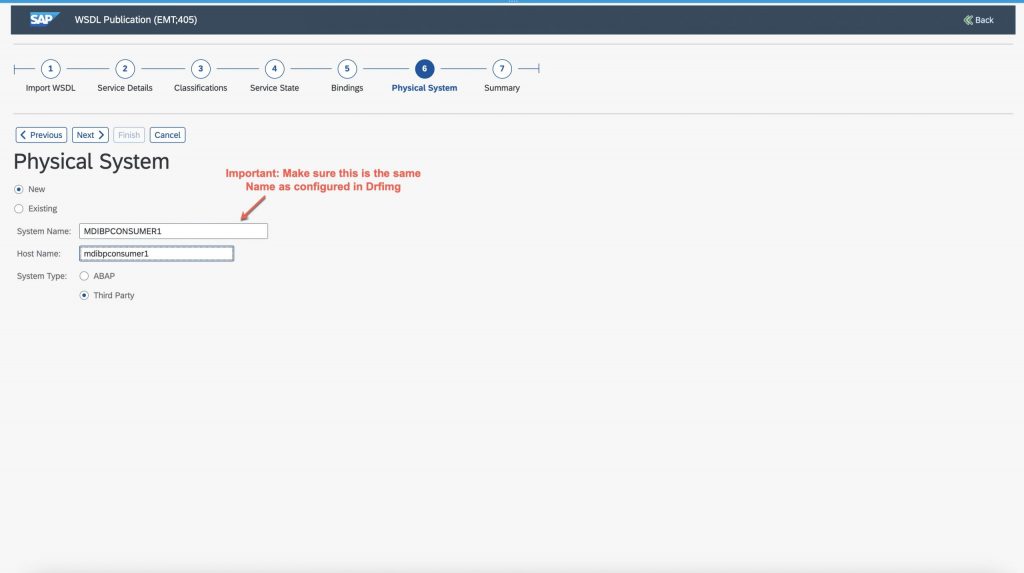
Task: Click the Physical System heading
Action: coord(91,161)
